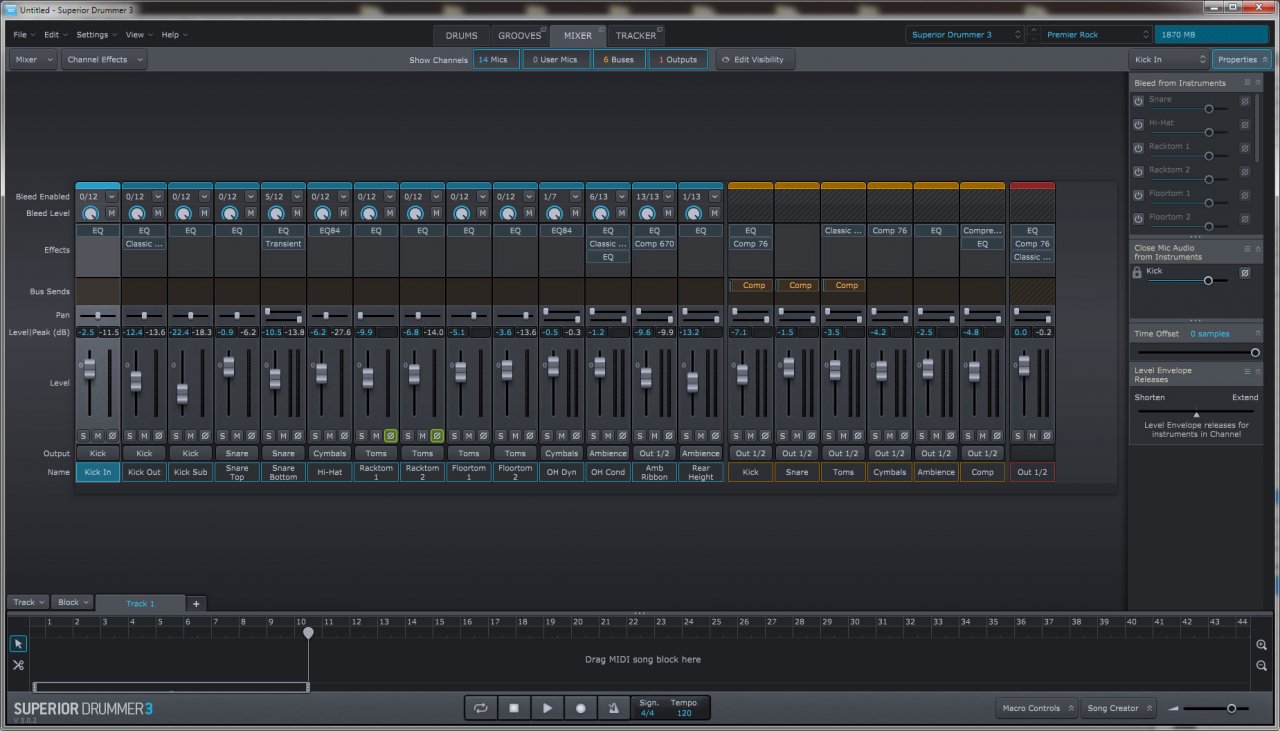Collapse the Time Offset section
Screen dimensions: 1280x731
[x=1257, y=333]
